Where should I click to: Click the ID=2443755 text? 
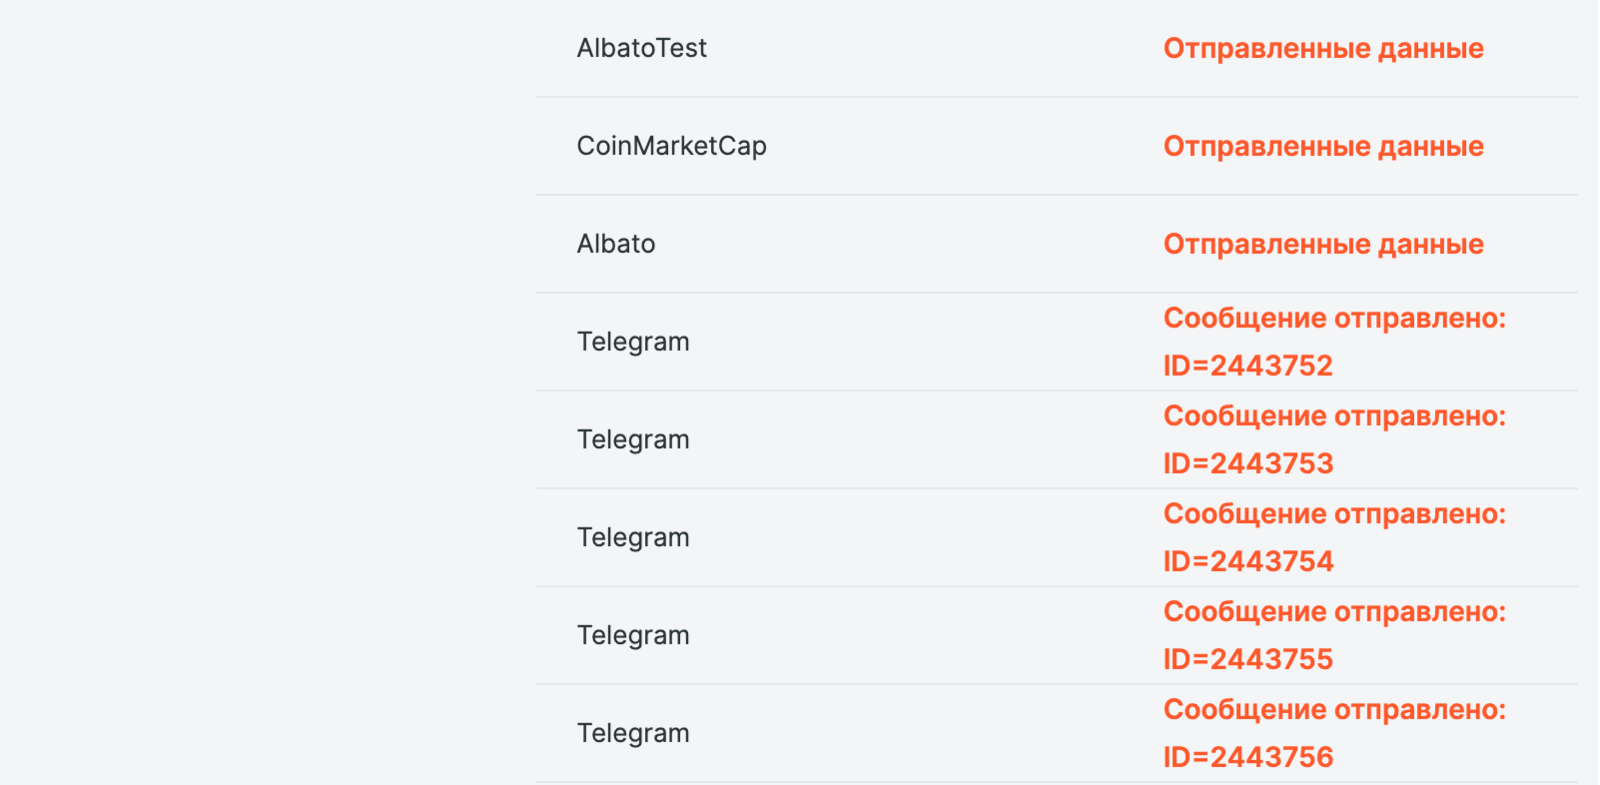[x=1248, y=660]
